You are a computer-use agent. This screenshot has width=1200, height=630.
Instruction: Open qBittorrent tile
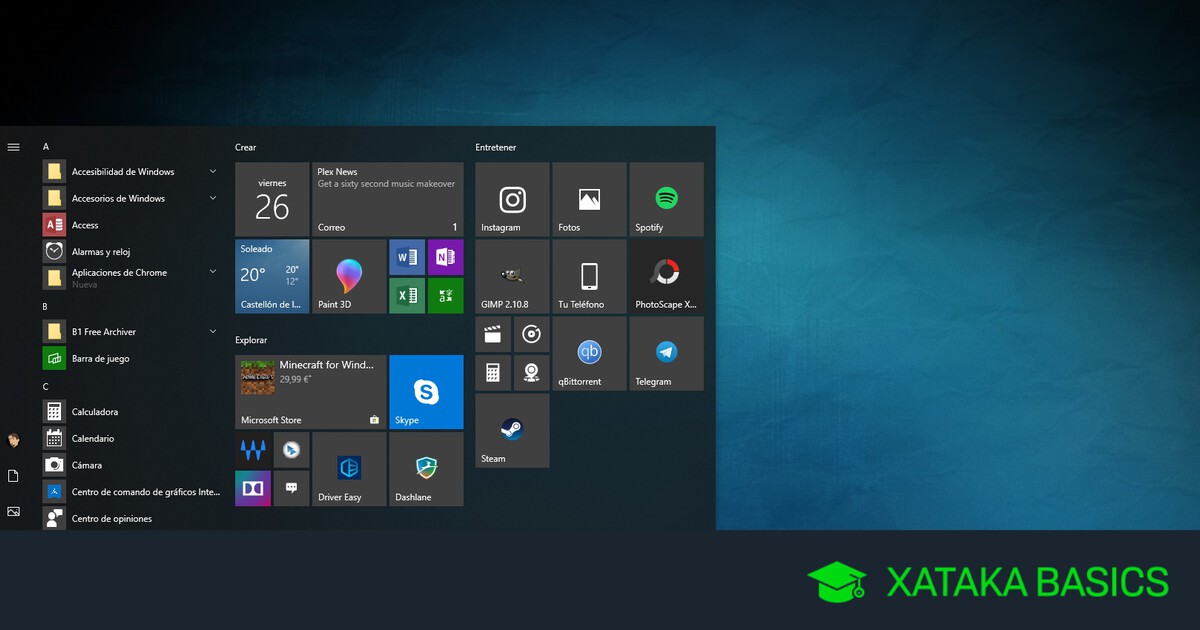click(x=589, y=353)
